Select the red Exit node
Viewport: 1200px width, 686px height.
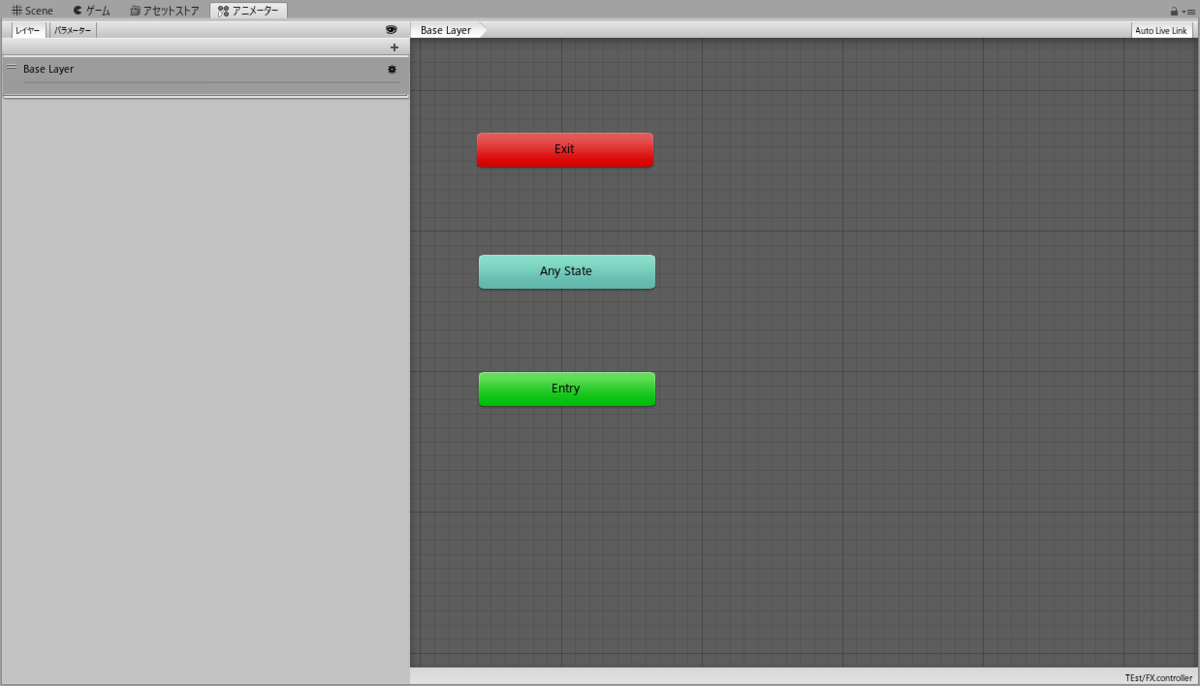pyautogui.click(x=565, y=150)
